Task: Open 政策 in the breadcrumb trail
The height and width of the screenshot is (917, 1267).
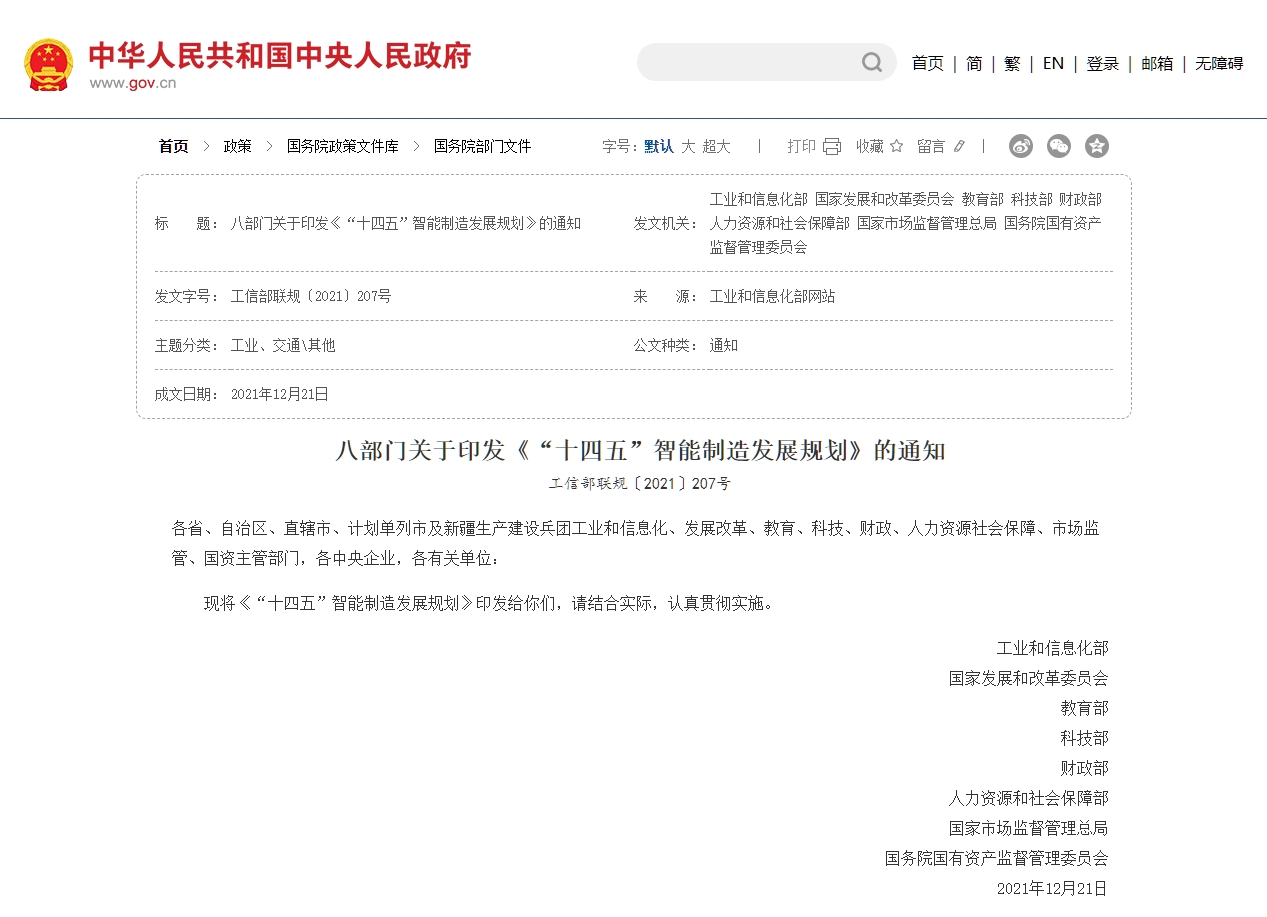Action: [238, 146]
